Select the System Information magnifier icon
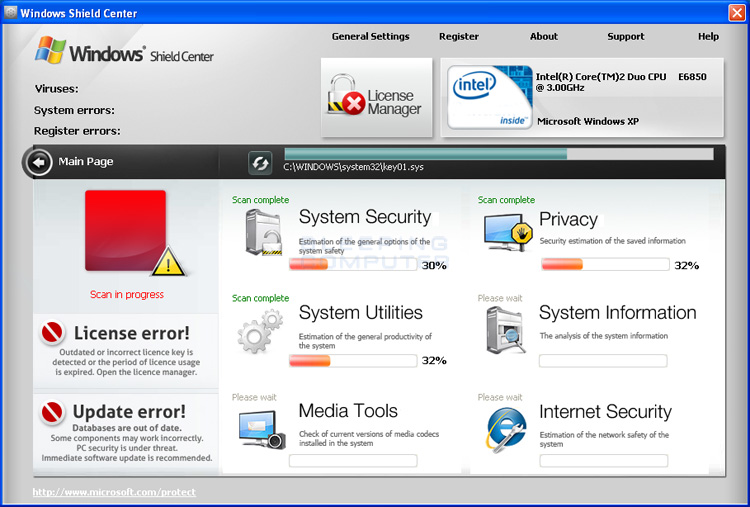The height and width of the screenshot is (507, 750). tap(505, 330)
